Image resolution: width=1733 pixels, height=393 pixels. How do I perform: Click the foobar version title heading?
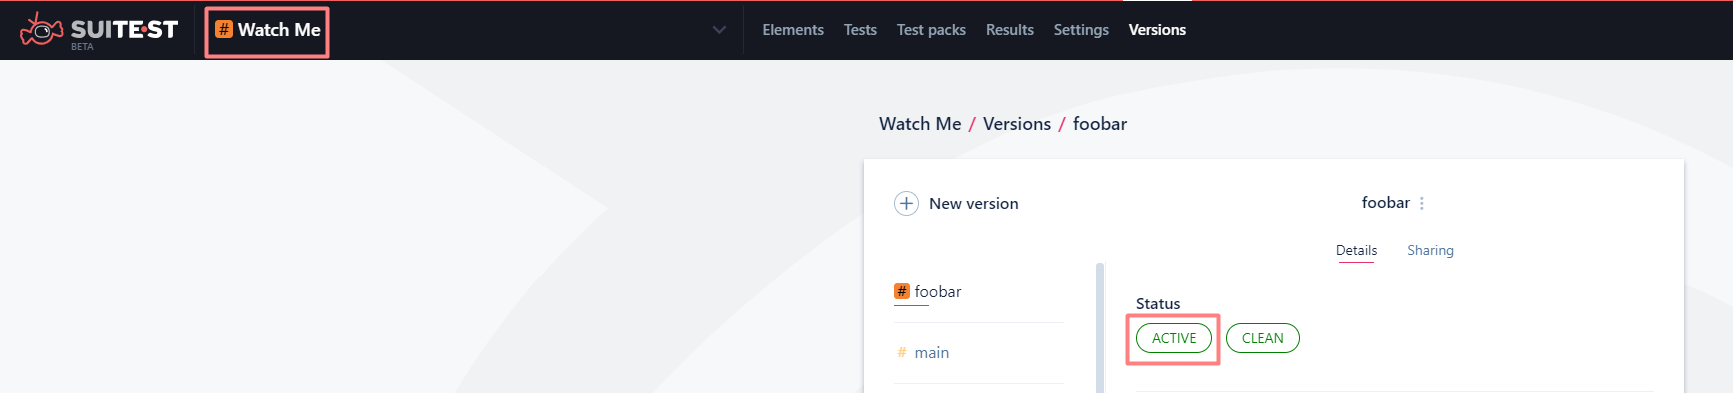click(1385, 203)
